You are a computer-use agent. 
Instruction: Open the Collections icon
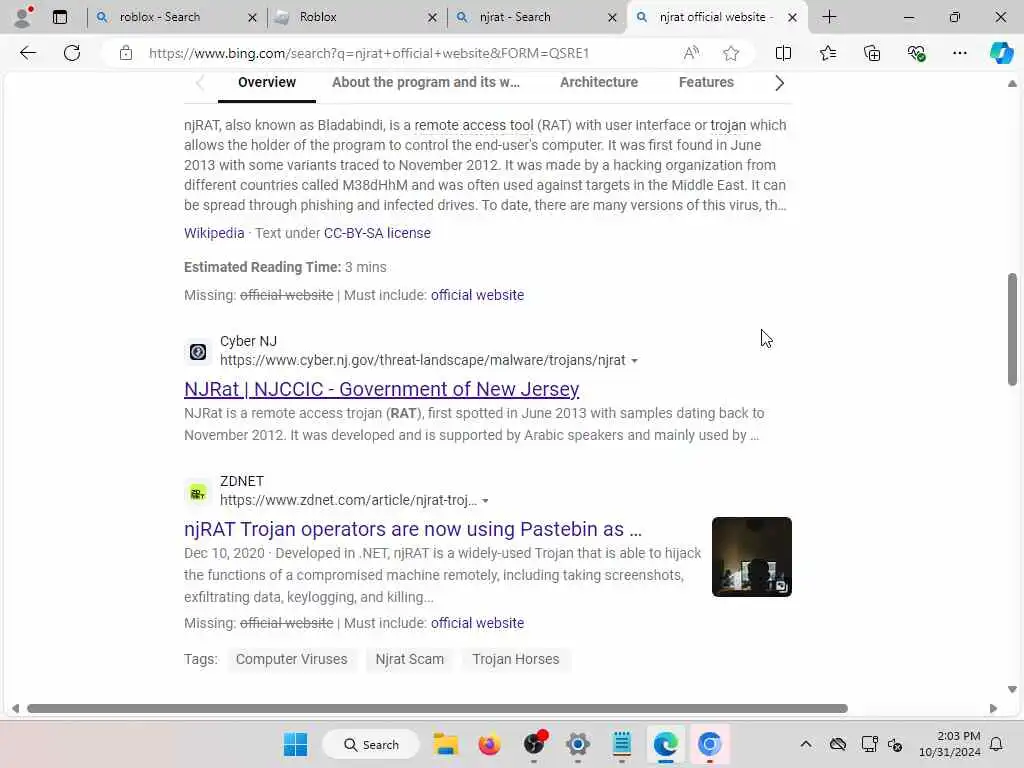coord(872,53)
